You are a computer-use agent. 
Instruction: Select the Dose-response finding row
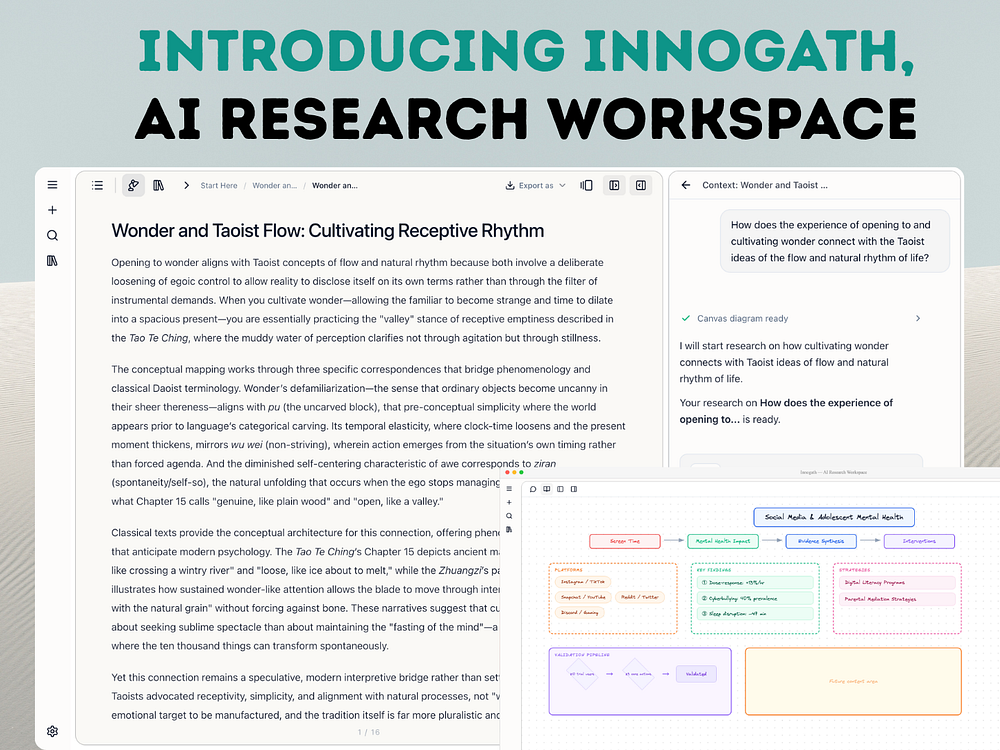pos(755,582)
